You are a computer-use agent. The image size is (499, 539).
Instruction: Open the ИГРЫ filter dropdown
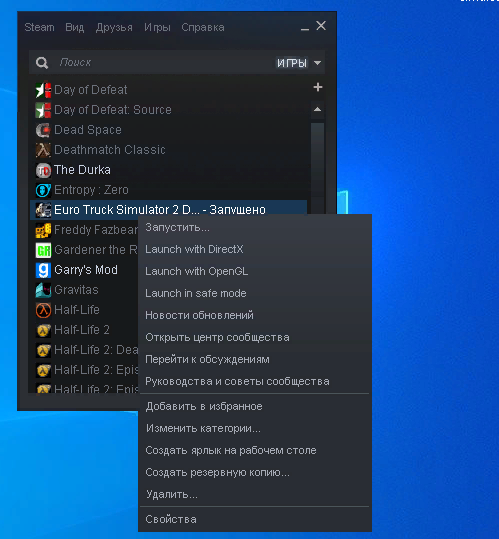coord(299,63)
